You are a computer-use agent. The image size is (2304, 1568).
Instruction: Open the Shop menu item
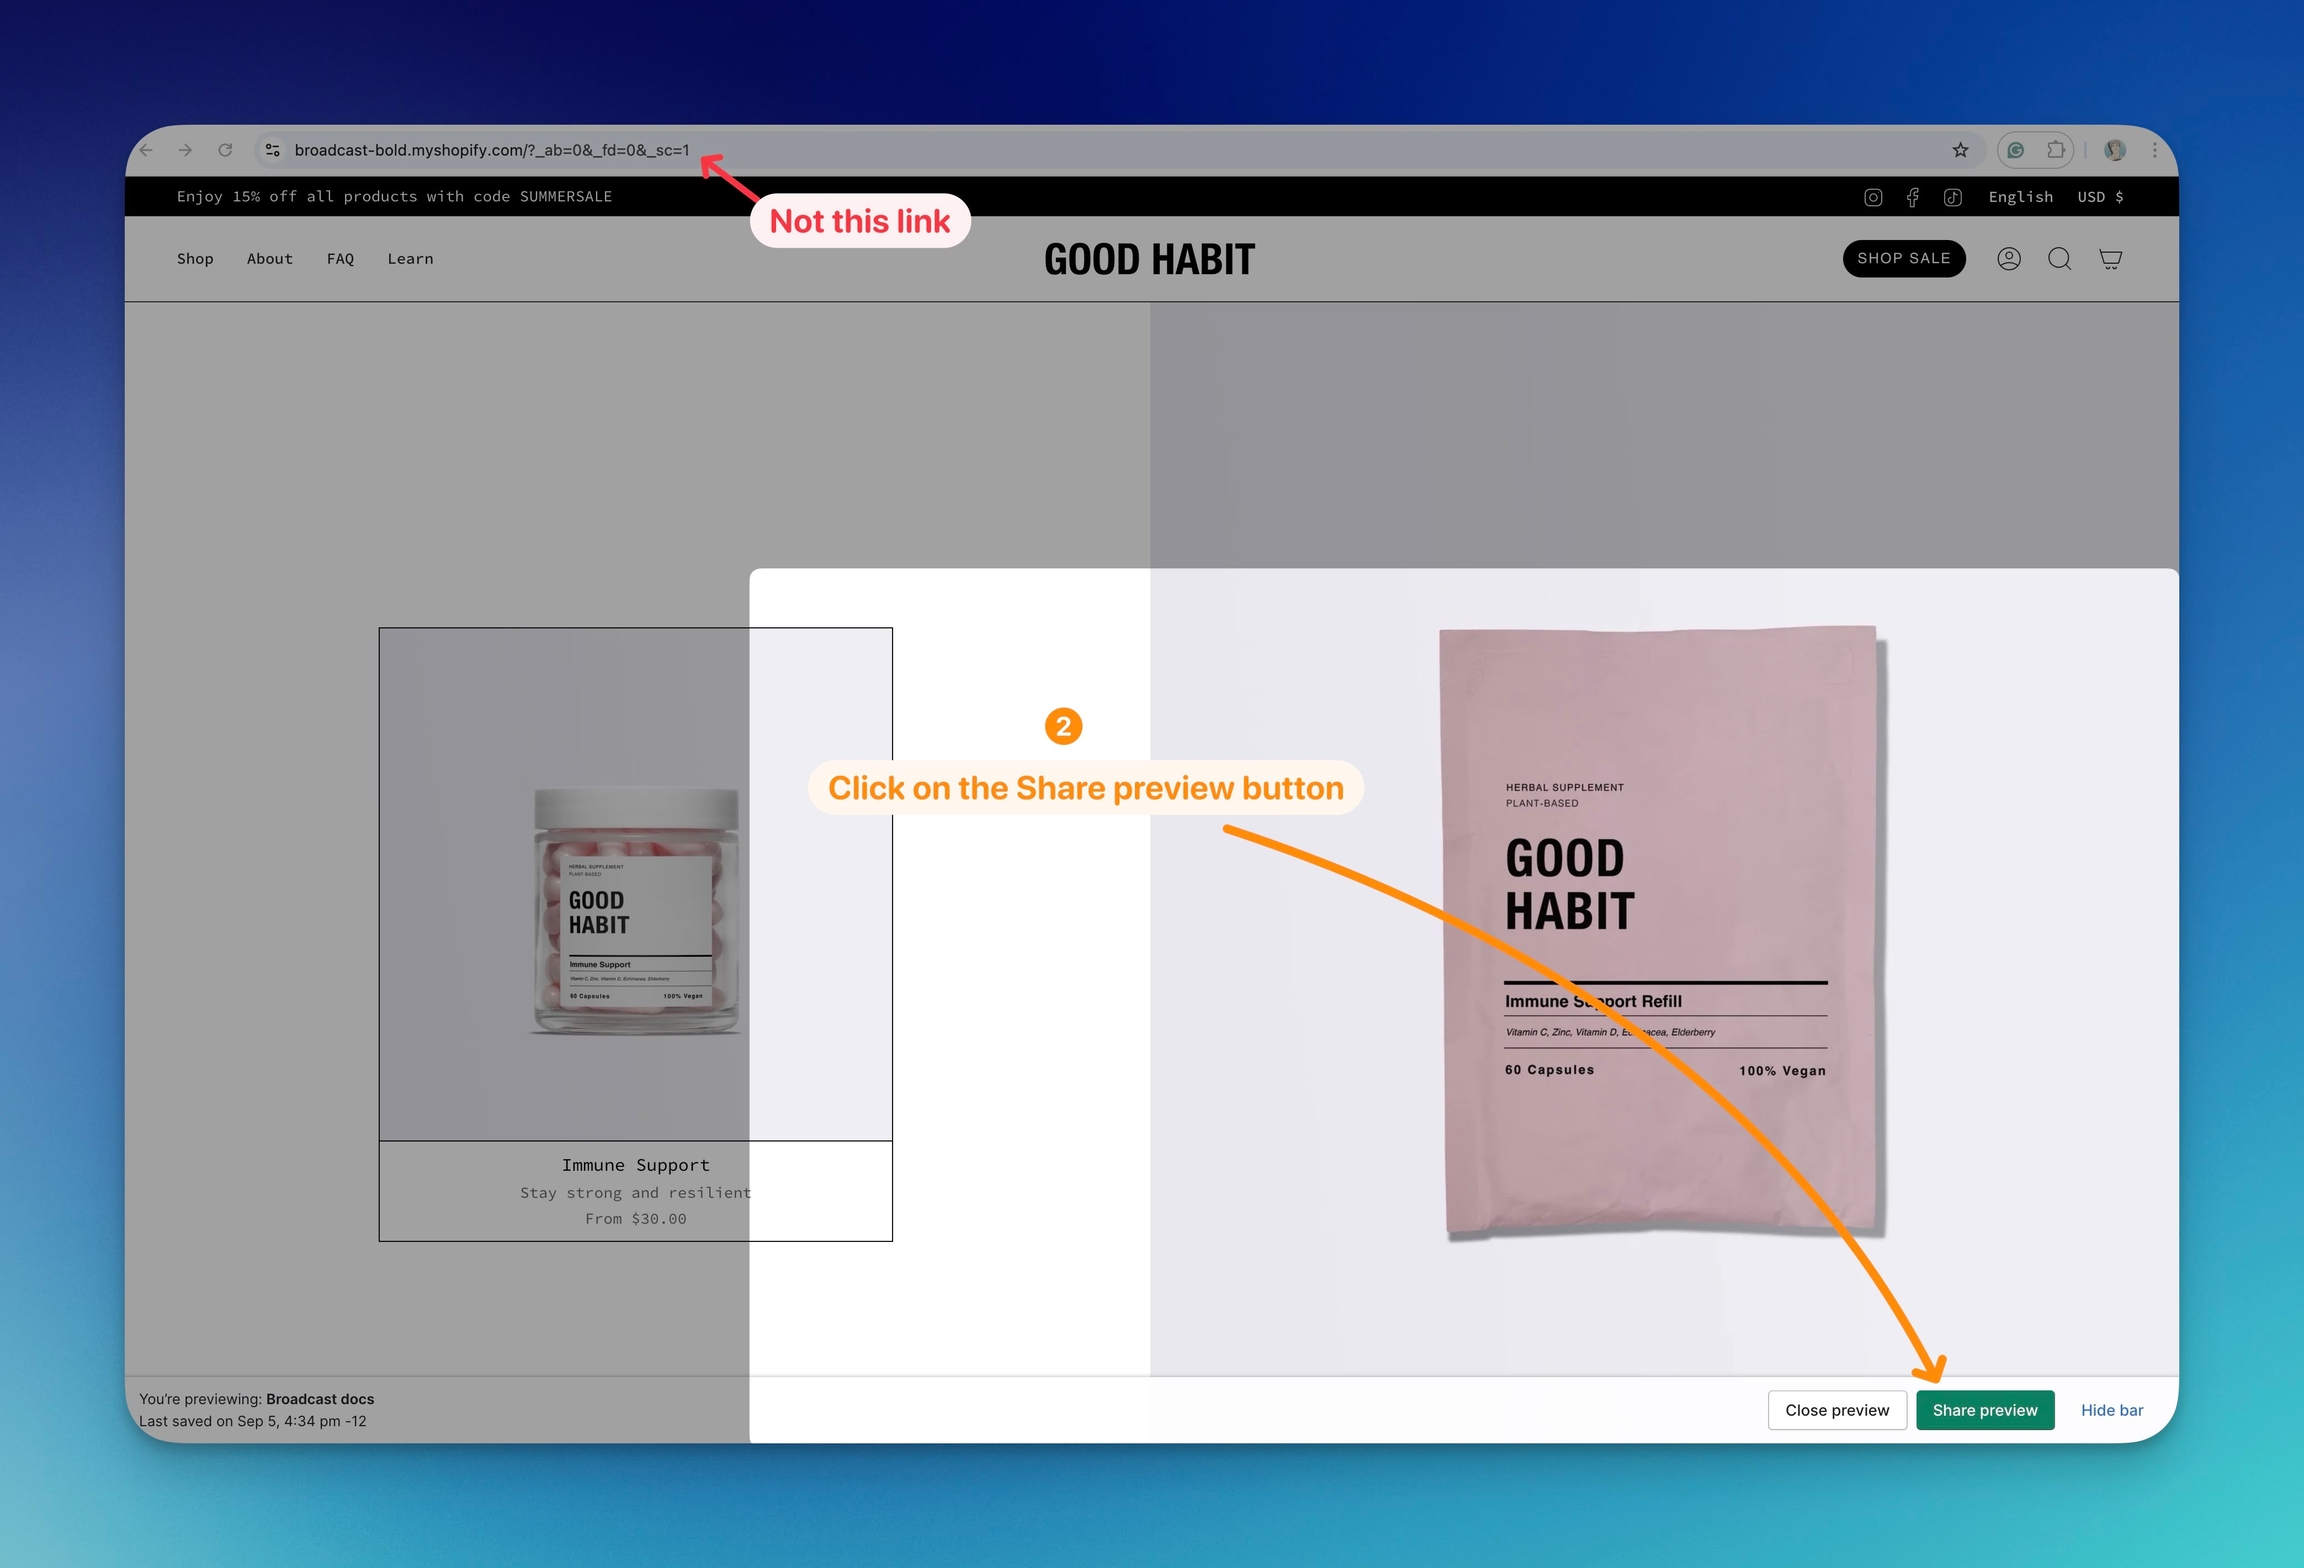coord(195,259)
